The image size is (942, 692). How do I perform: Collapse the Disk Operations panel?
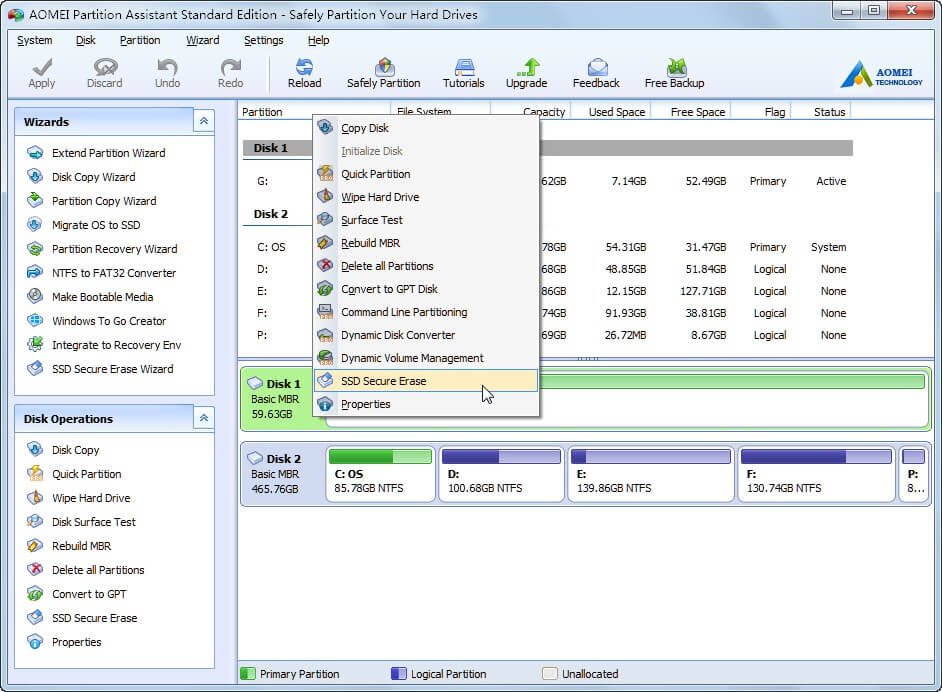tap(204, 418)
